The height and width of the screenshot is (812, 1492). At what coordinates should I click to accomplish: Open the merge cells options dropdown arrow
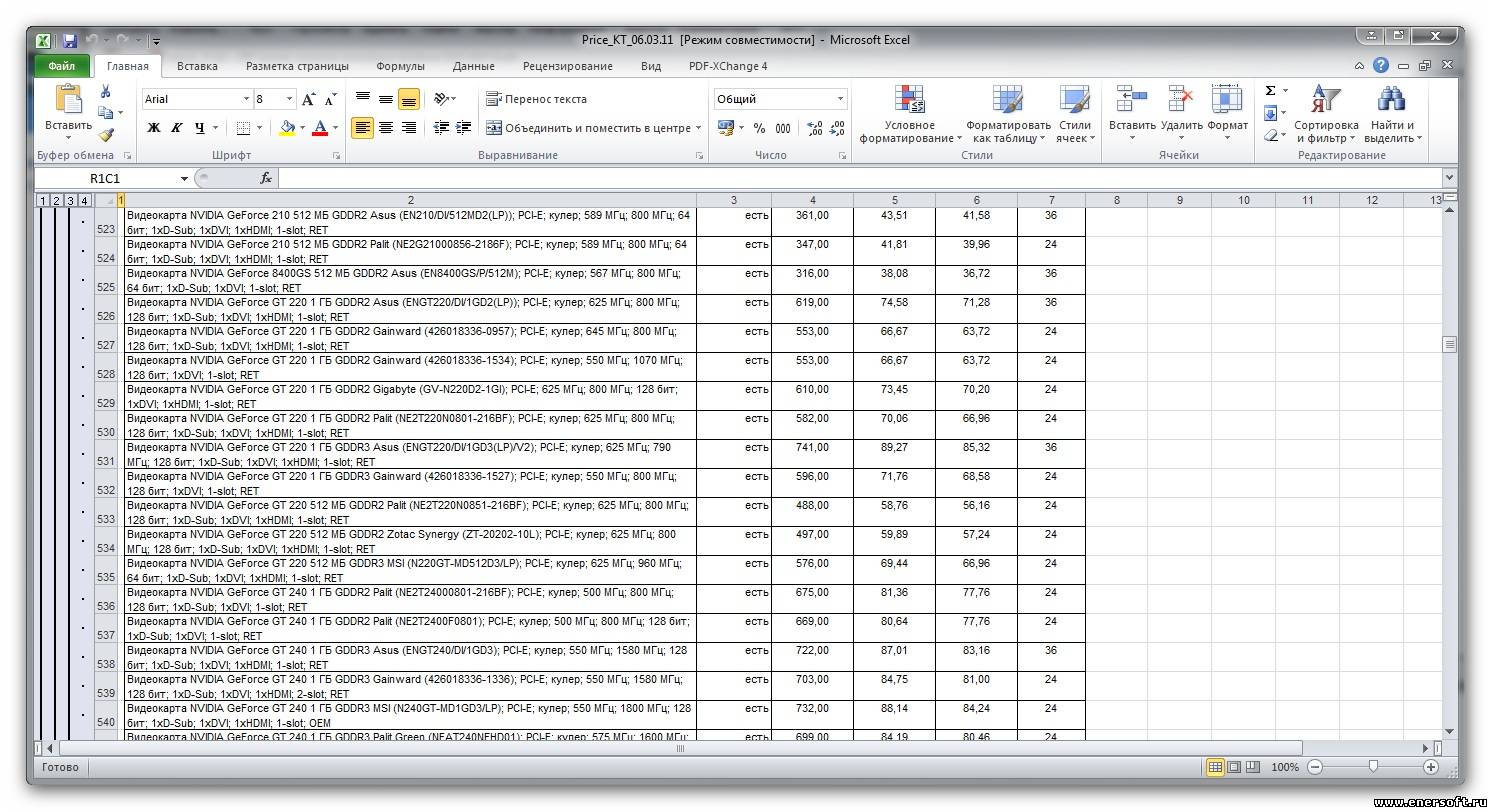[699, 127]
